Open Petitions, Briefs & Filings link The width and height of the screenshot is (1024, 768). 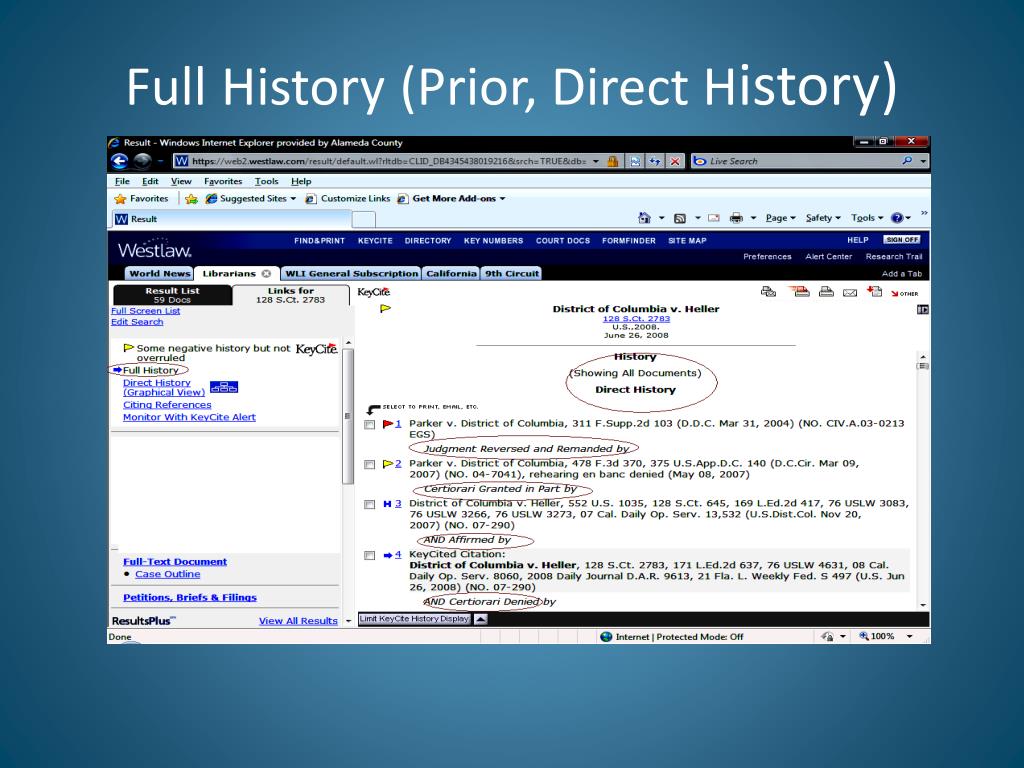pyautogui.click(x=190, y=598)
